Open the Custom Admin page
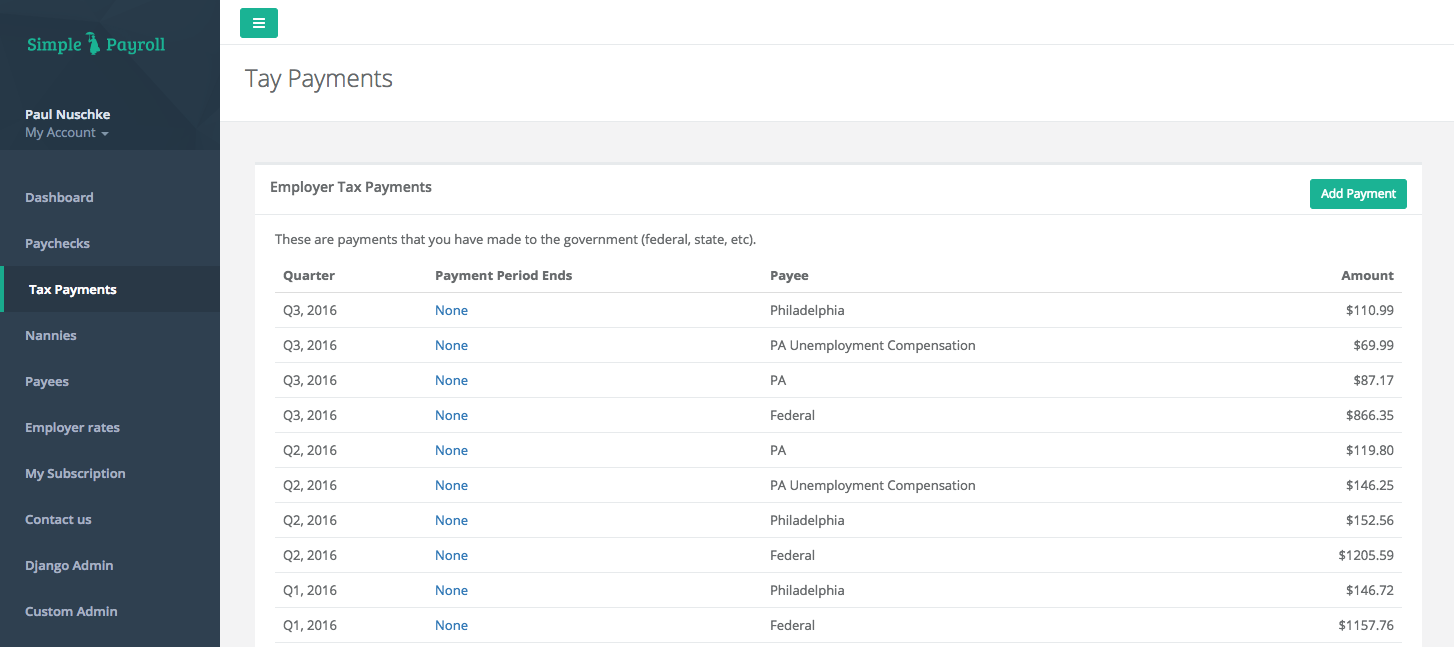The height and width of the screenshot is (647, 1454). point(71,611)
